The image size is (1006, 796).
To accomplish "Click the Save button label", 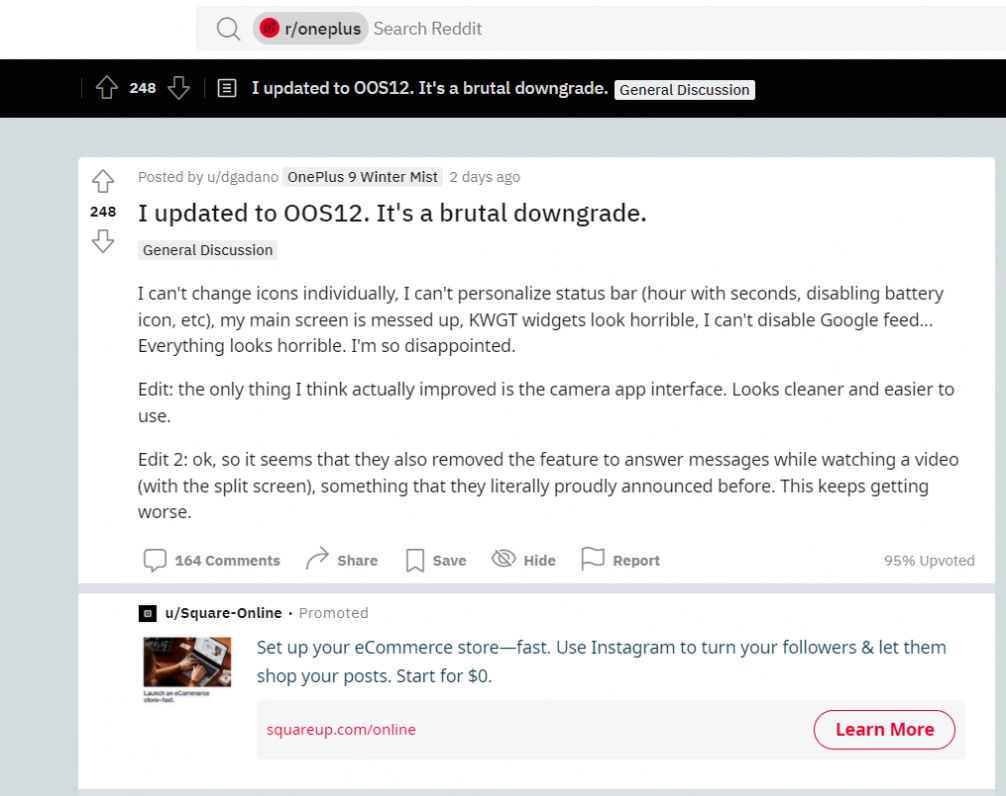I will (x=449, y=561).
